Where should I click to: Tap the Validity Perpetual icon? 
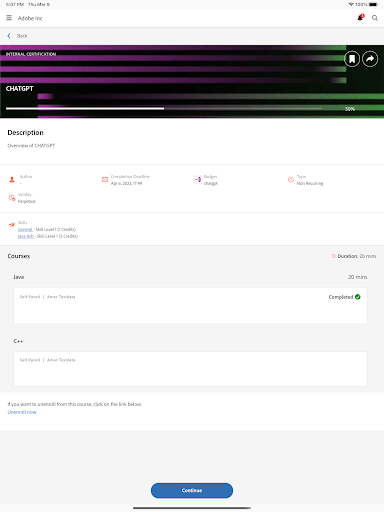pyautogui.click(x=12, y=198)
